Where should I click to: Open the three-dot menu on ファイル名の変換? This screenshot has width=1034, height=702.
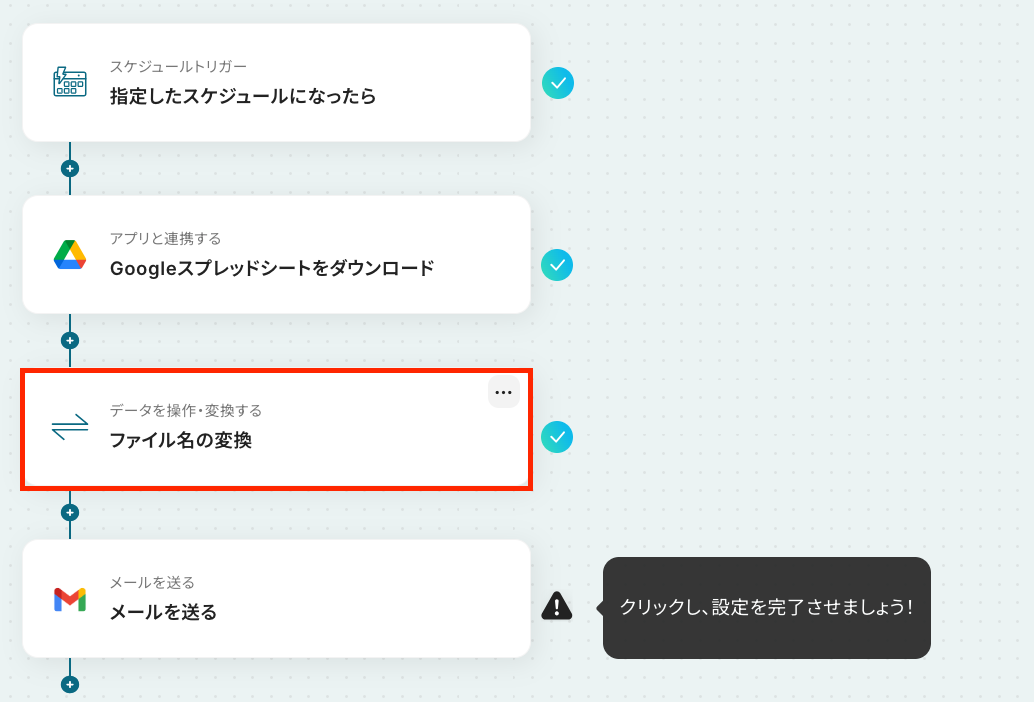pos(504,392)
